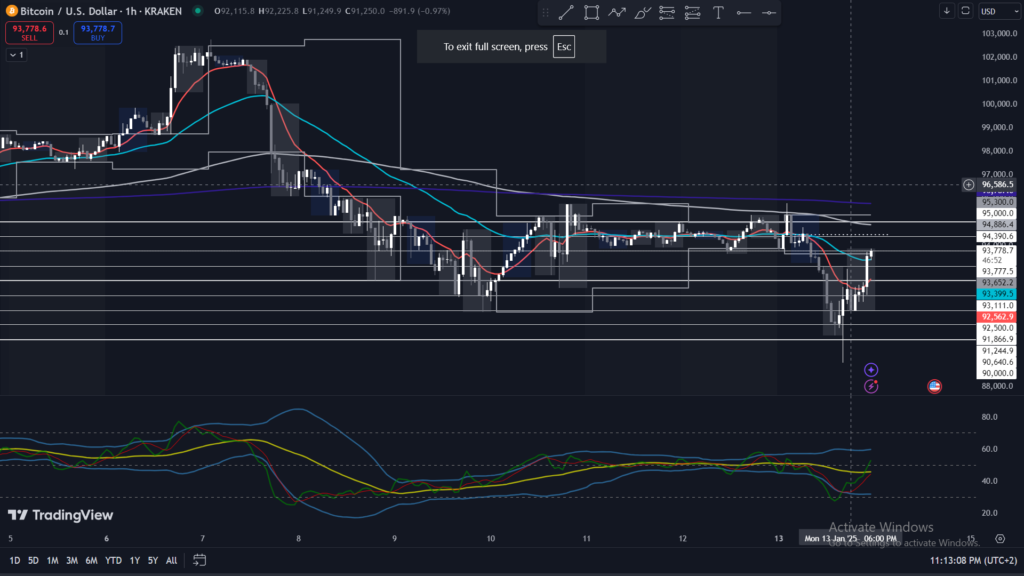This screenshot has width=1024, height=576.
Task: Switch to the 1D time range
Action: coord(15,560)
